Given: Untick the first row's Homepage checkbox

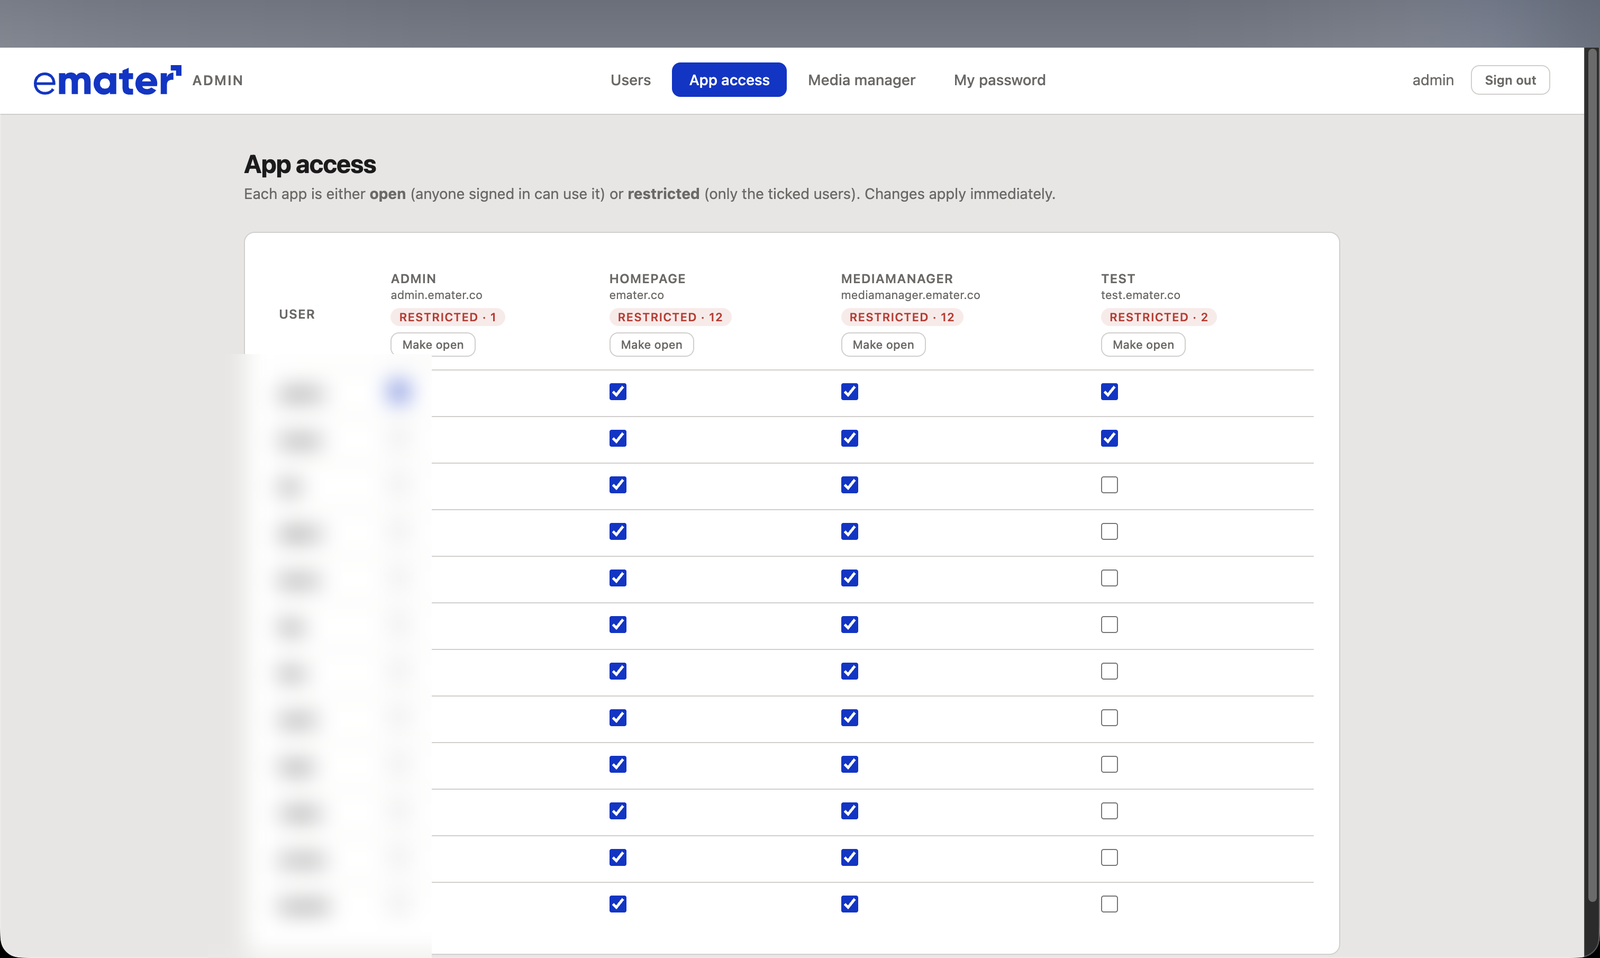Looking at the screenshot, I should [618, 392].
